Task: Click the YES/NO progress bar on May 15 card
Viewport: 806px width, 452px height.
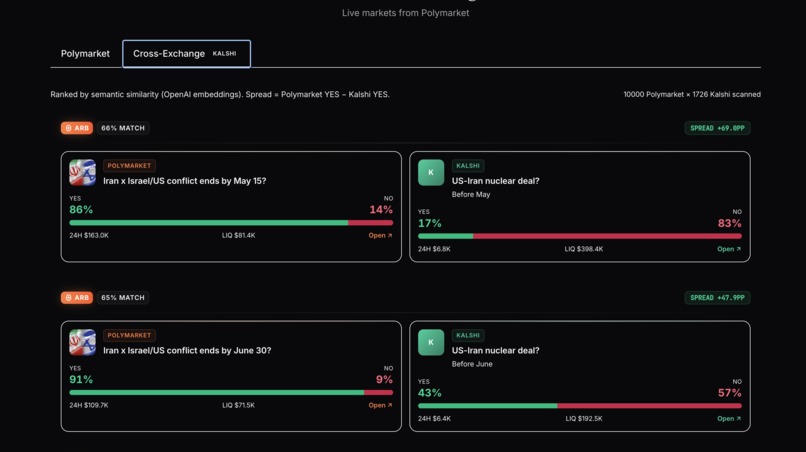Action: pos(231,223)
